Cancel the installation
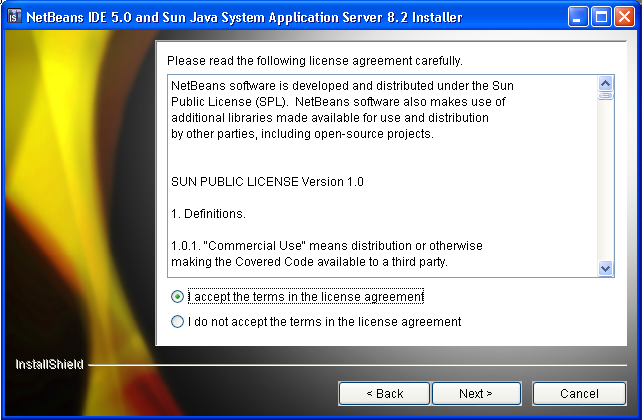The width and height of the screenshot is (642, 420). [x=579, y=394]
